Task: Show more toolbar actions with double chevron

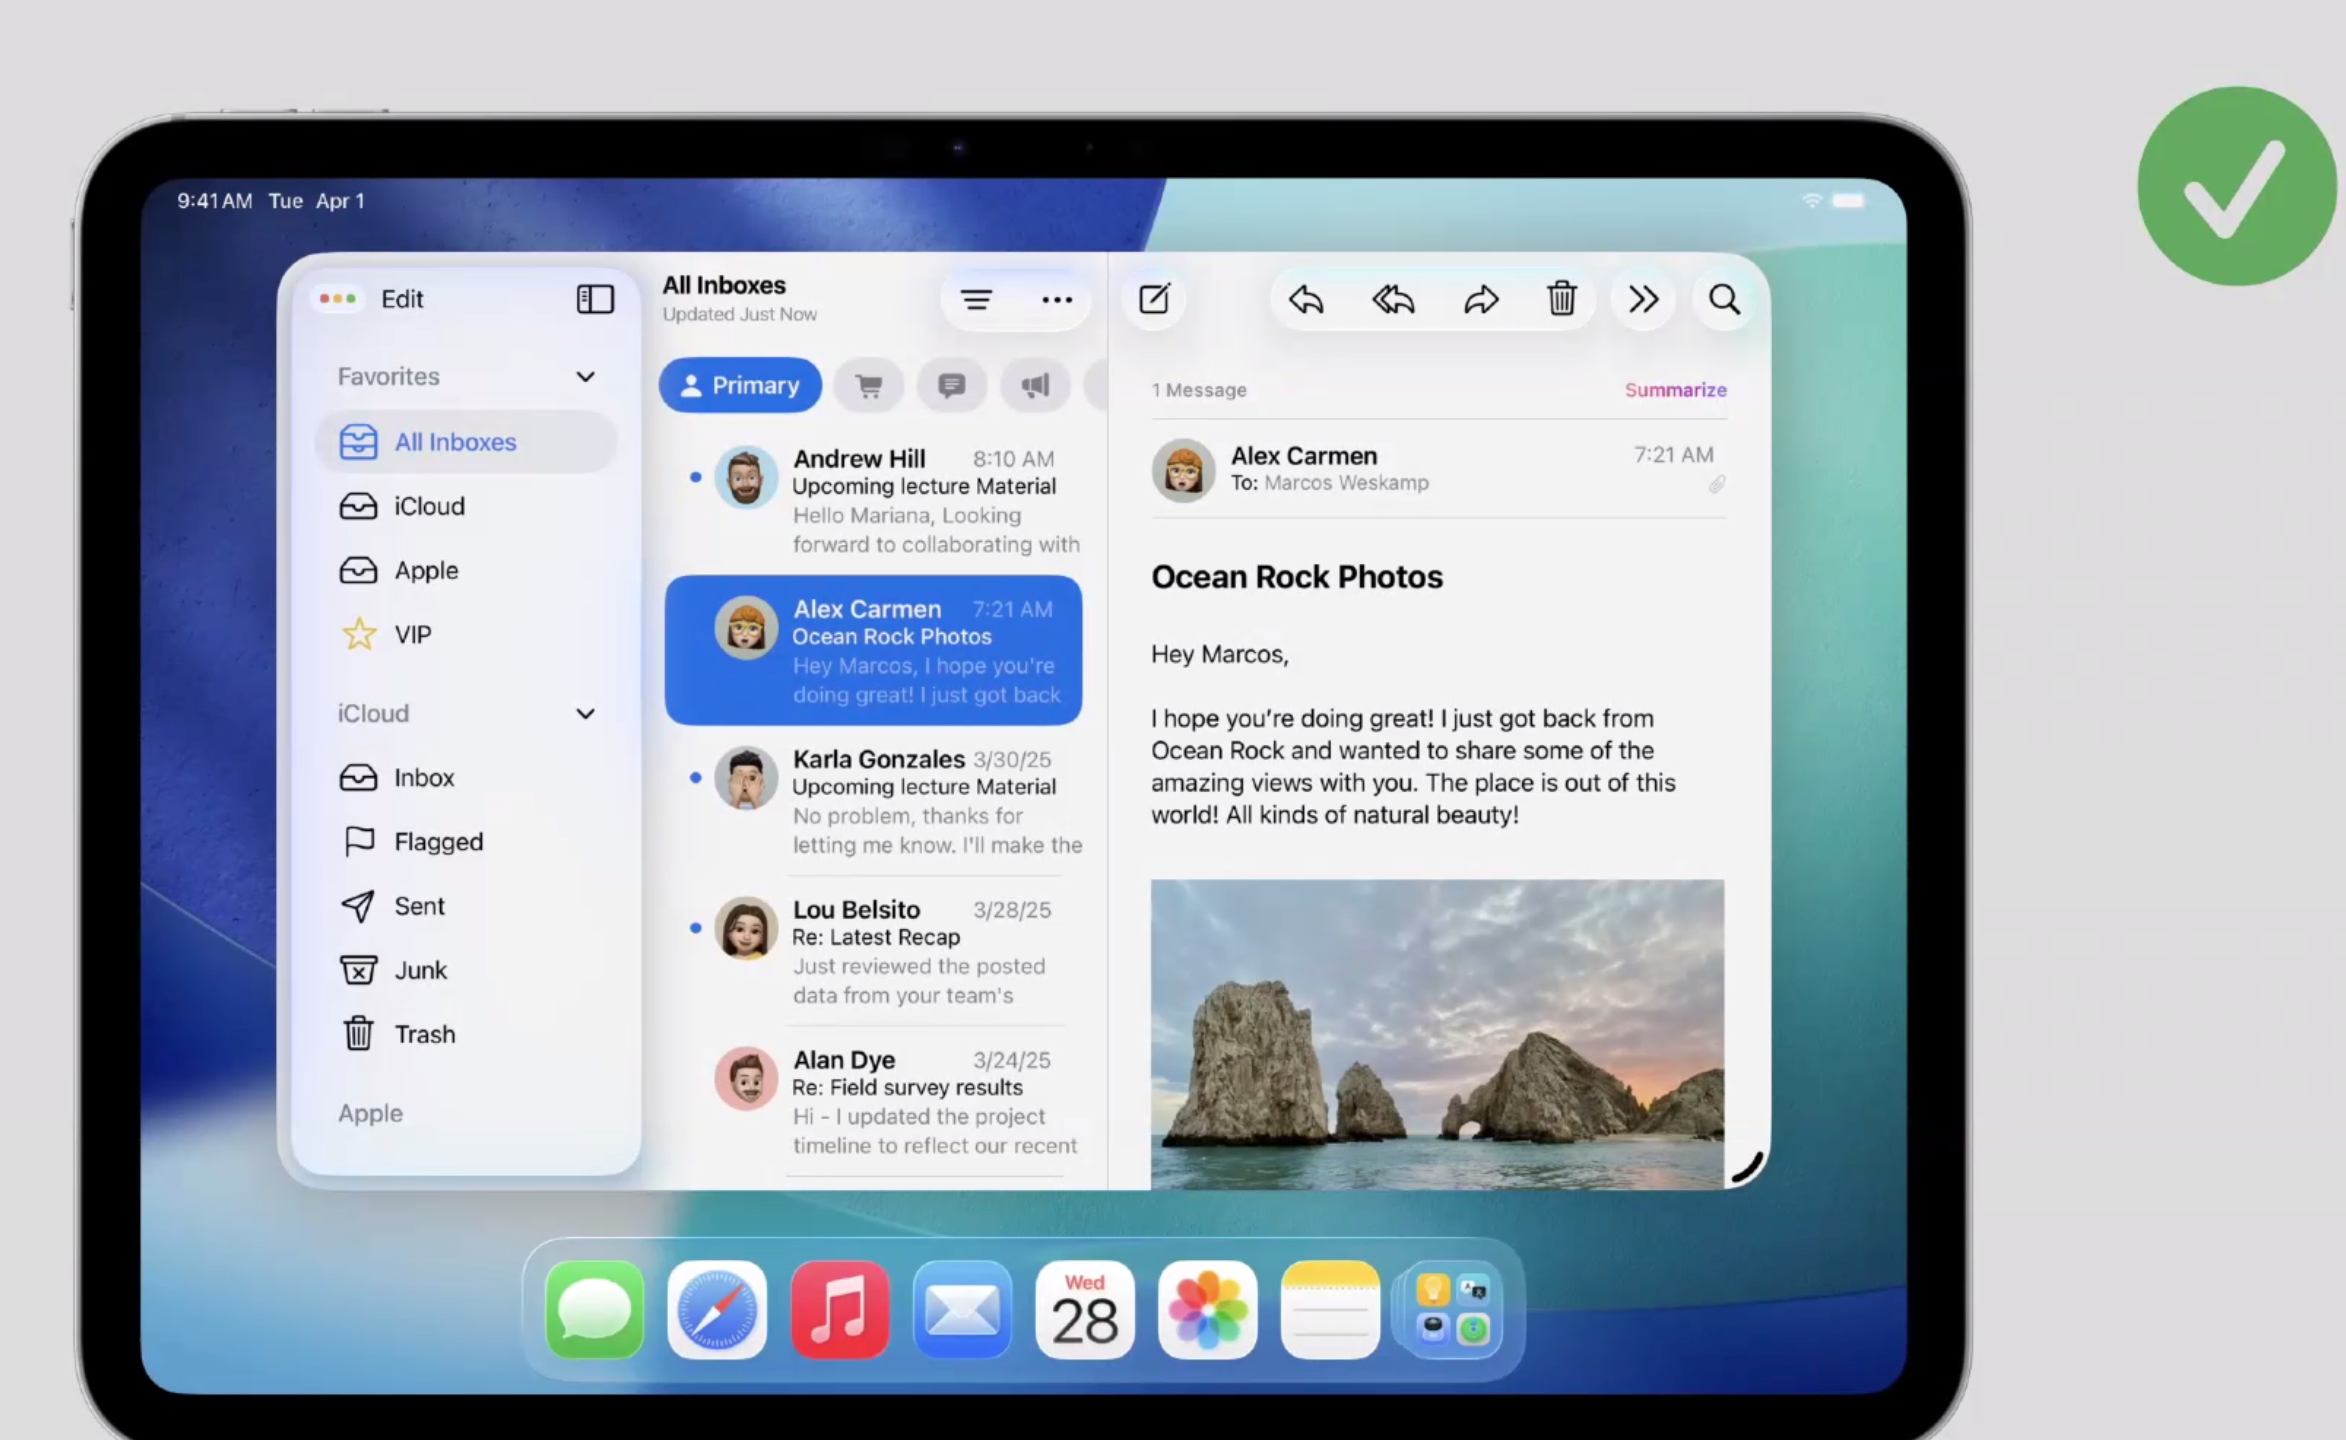Action: click(1643, 299)
